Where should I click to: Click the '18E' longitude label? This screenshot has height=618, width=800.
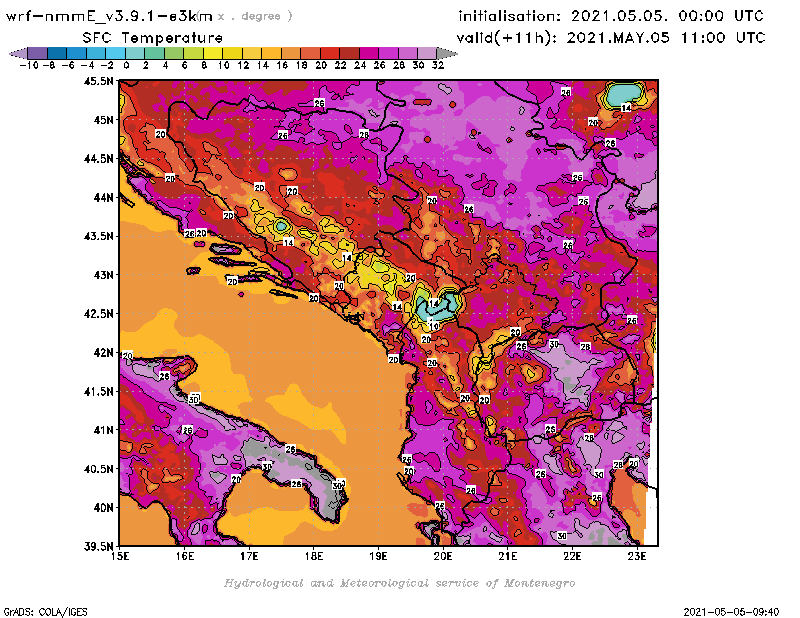pos(314,556)
